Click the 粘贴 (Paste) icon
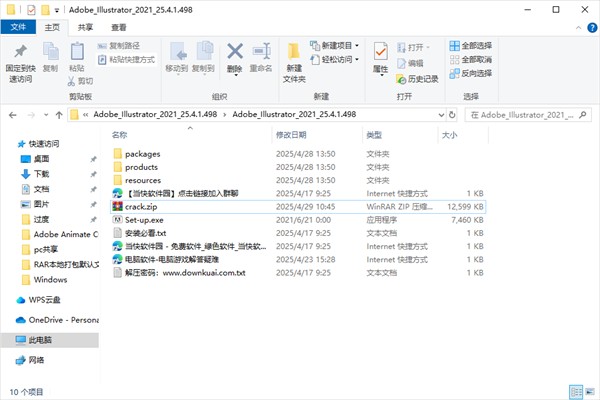This screenshot has height=400, width=600. coord(77,56)
